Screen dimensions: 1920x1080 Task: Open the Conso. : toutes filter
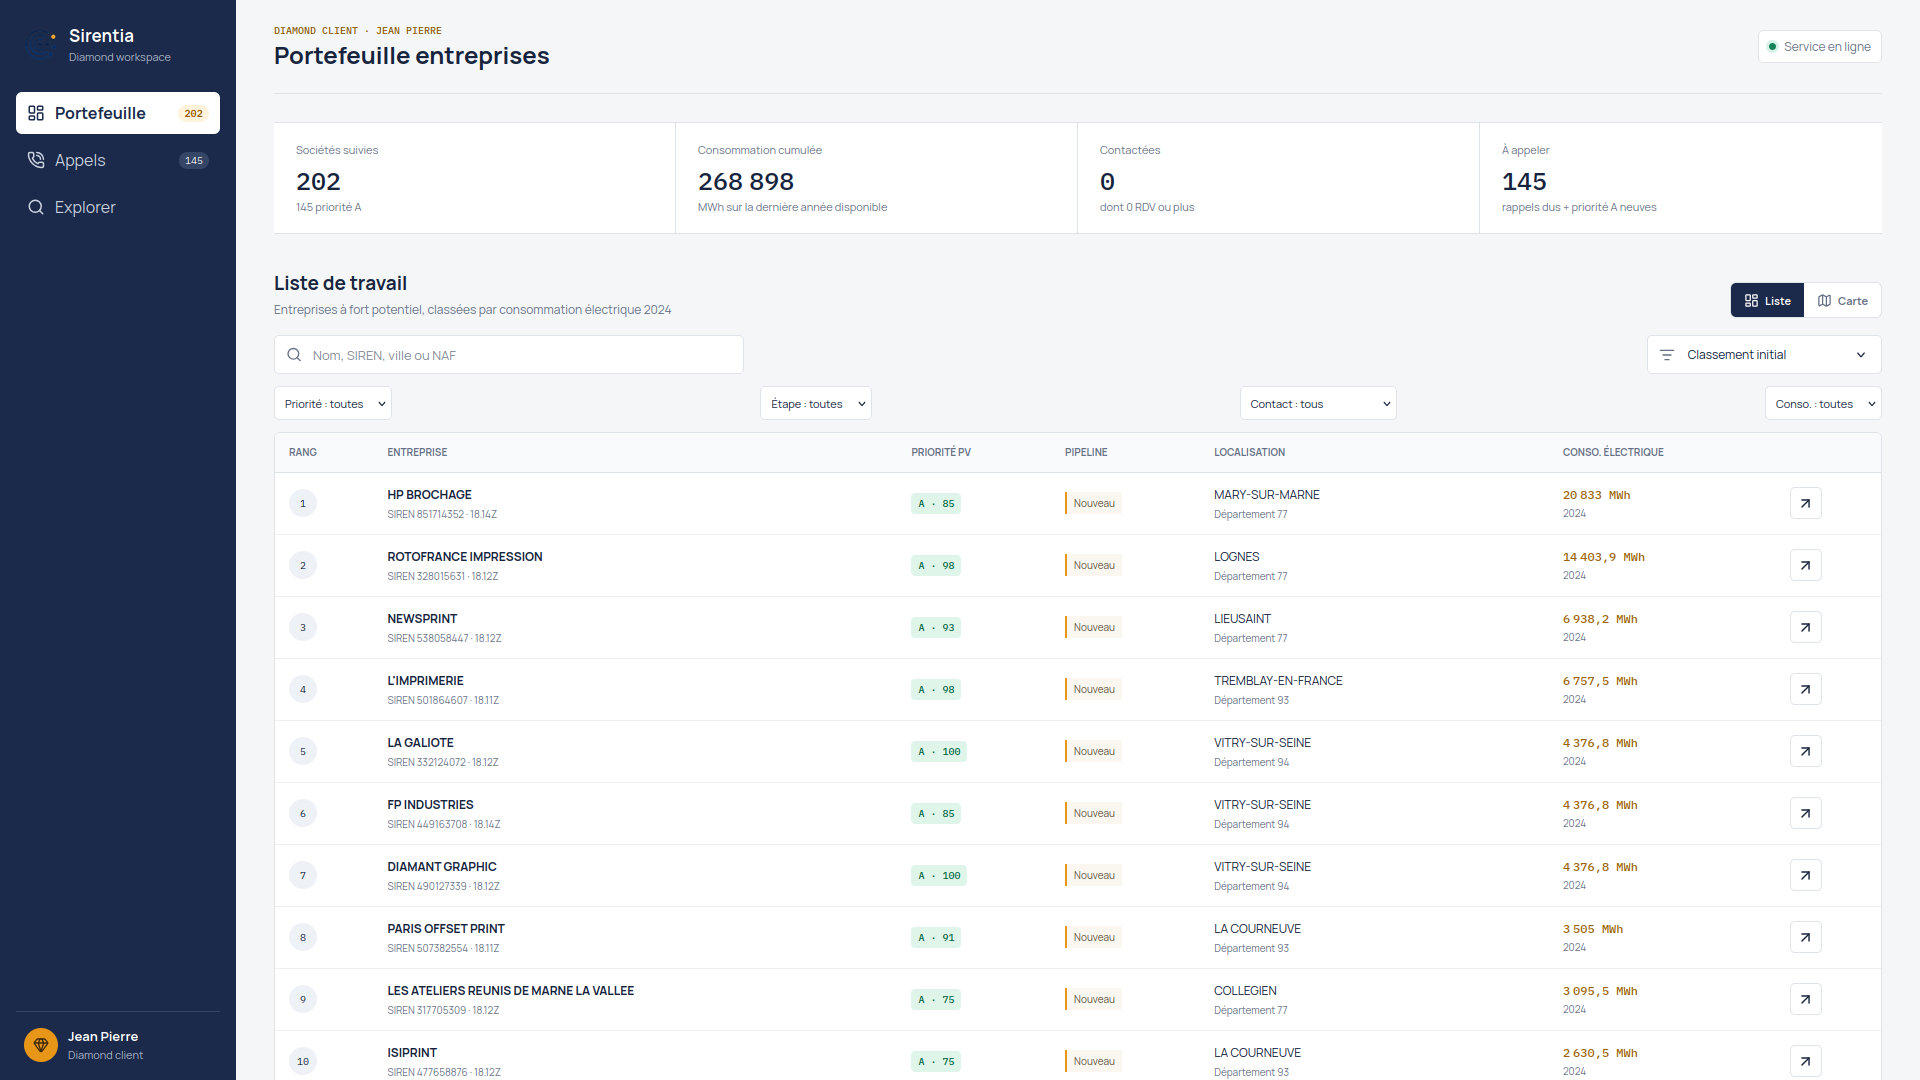[1823, 404]
